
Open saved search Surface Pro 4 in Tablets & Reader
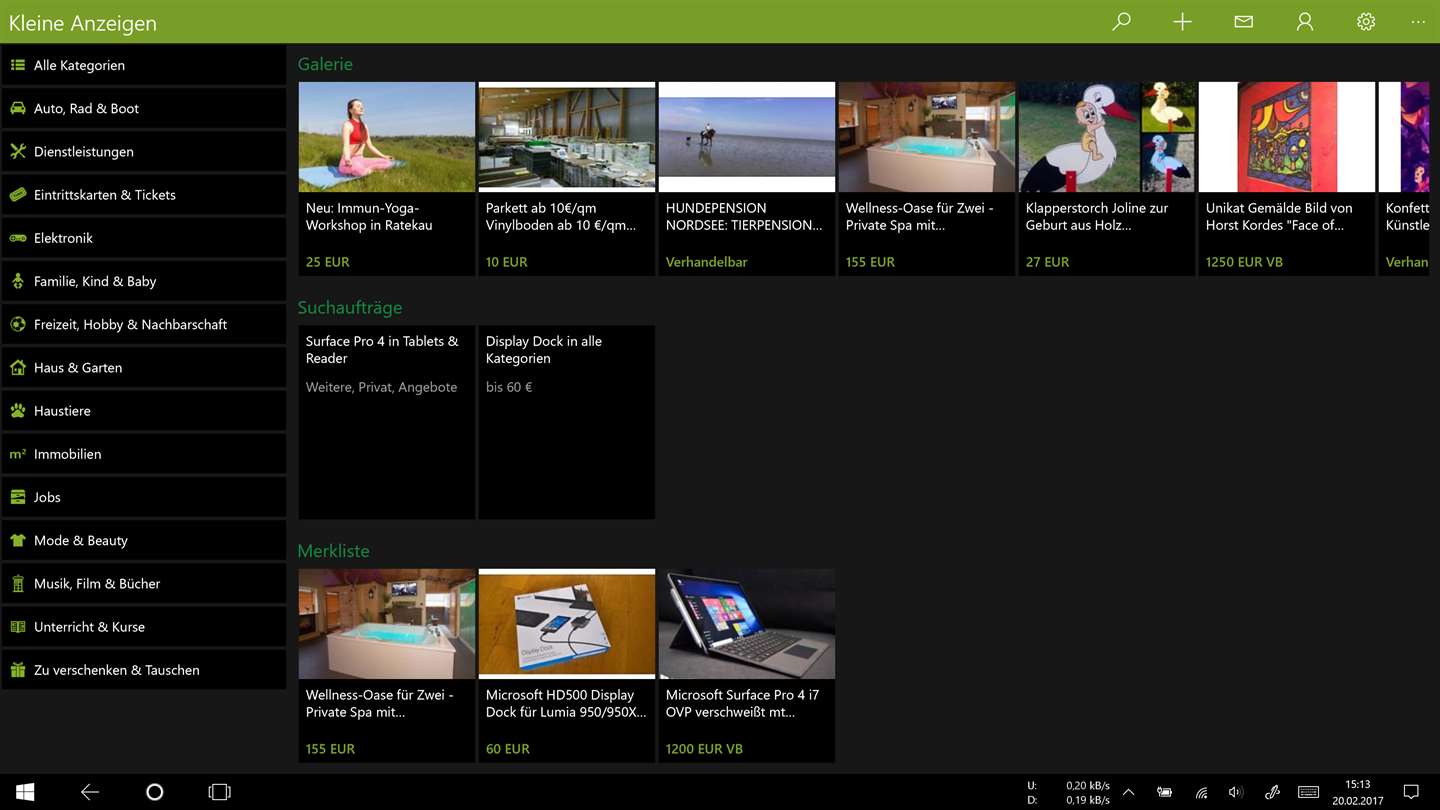pyautogui.click(x=387, y=422)
